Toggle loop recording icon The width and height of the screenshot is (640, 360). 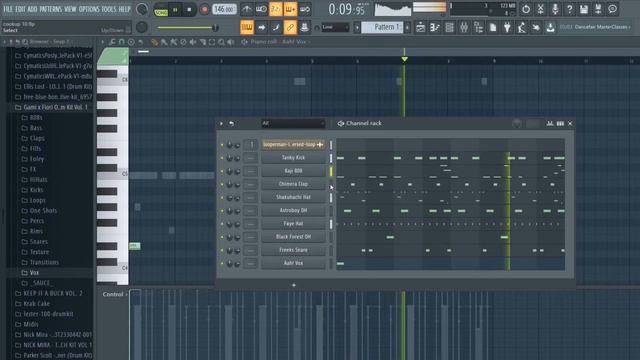tap(305, 9)
